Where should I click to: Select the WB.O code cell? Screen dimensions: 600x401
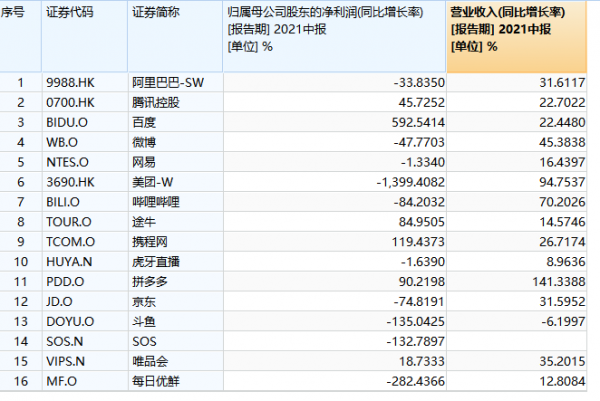pos(85,142)
